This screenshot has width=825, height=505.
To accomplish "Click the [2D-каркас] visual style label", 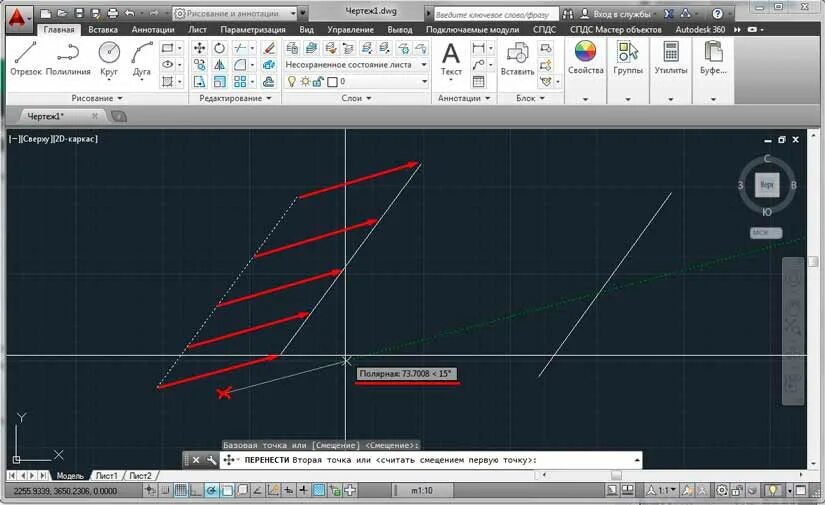I will [75, 139].
